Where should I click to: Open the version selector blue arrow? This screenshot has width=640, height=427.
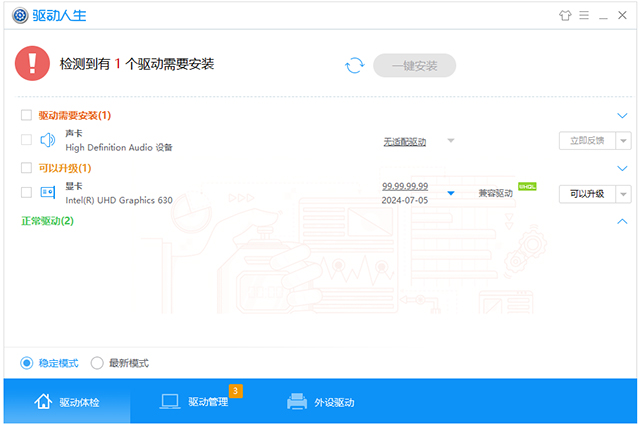coord(451,193)
